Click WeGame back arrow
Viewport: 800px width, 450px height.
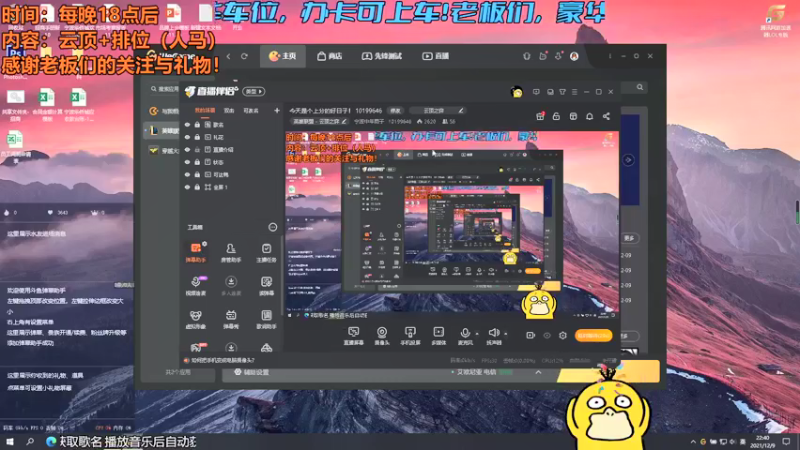tap(228, 56)
